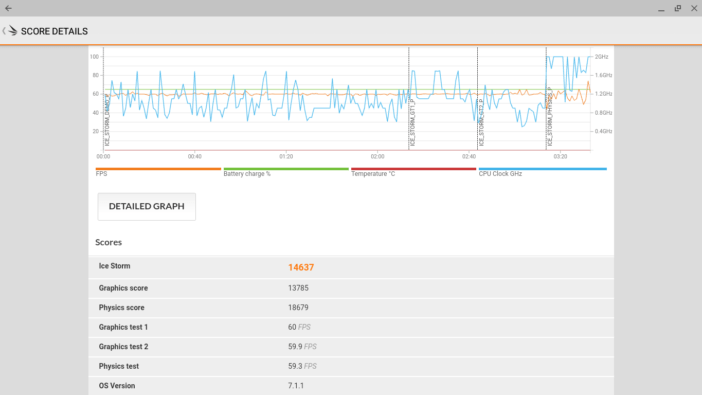Viewport: 702px width, 395px height.
Task: Click the 3DMark logo beside Score Details
Action: click(x=13, y=31)
